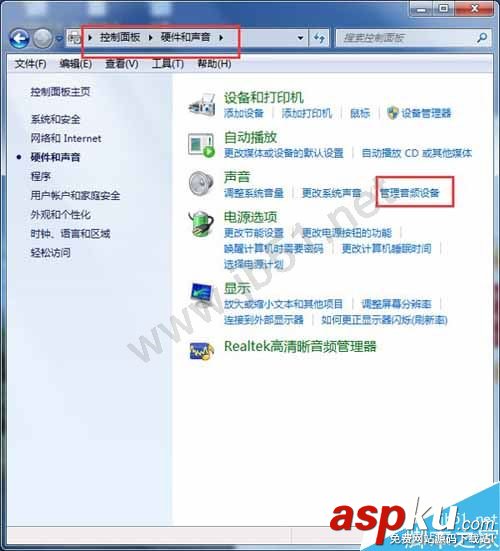Open the 工具(T) menu
Viewport: 500px width, 551px height.
coord(168,64)
